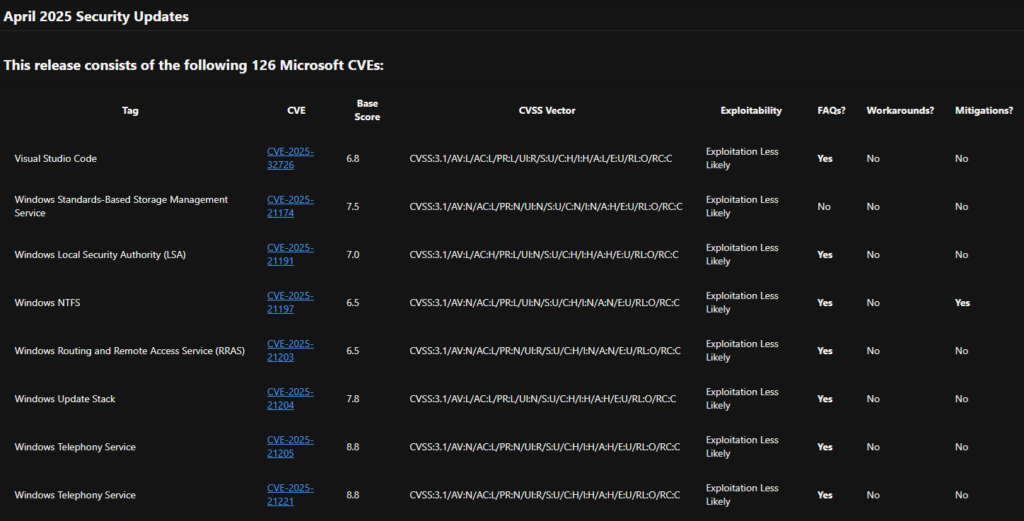Click Workarounds No in Windows Update Stack row
1024x521 pixels.
click(x=873, y=399)
